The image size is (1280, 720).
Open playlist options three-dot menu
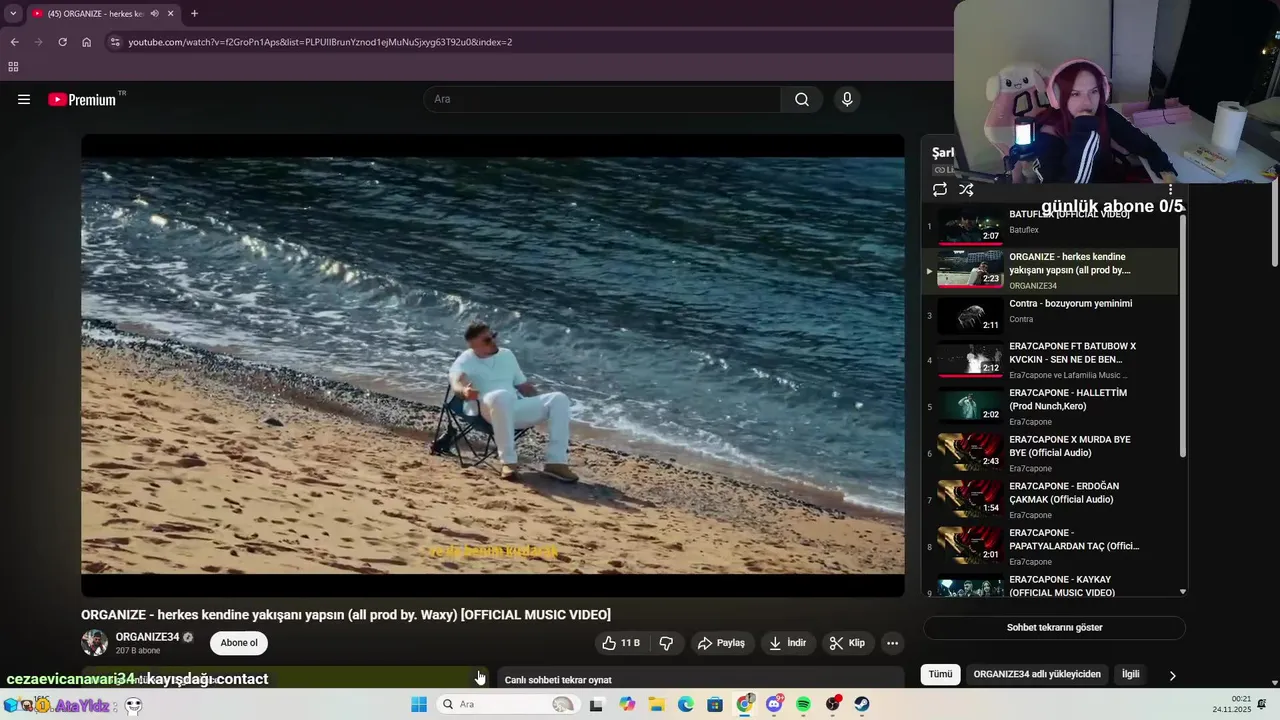[x=1170, y=189]
